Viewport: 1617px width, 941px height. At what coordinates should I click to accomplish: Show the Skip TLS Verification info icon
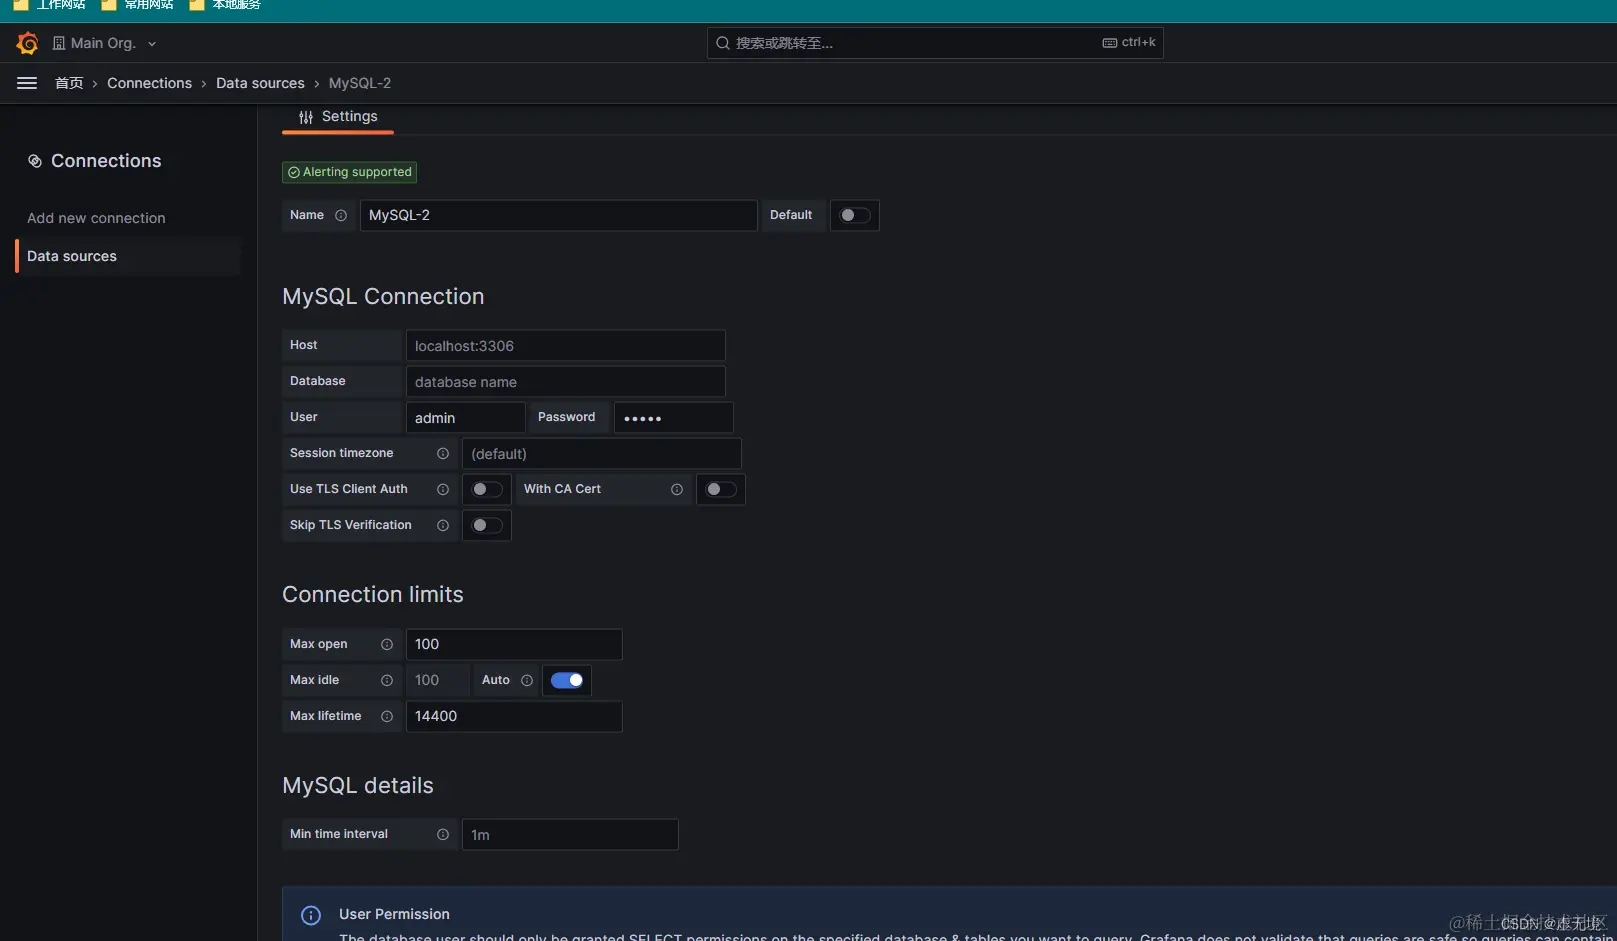tap(443, 525)
